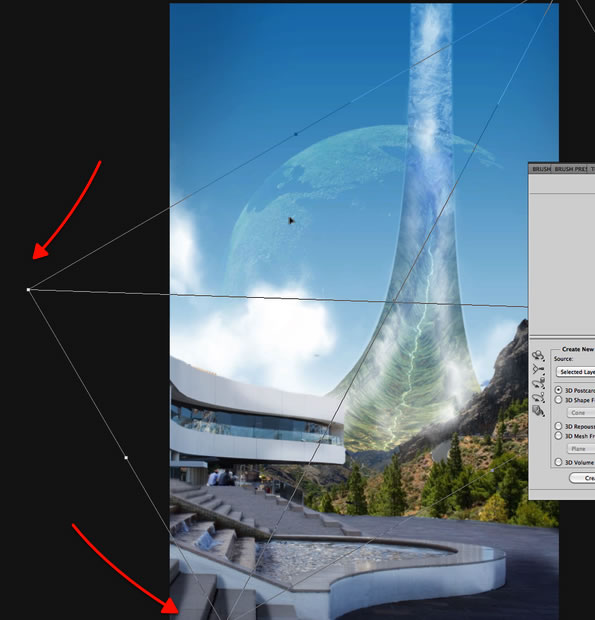Open the Cone shape preset dropdown
Image resolution: width=595 pixels, height=620 pixels.
click(x=581, y=413)
